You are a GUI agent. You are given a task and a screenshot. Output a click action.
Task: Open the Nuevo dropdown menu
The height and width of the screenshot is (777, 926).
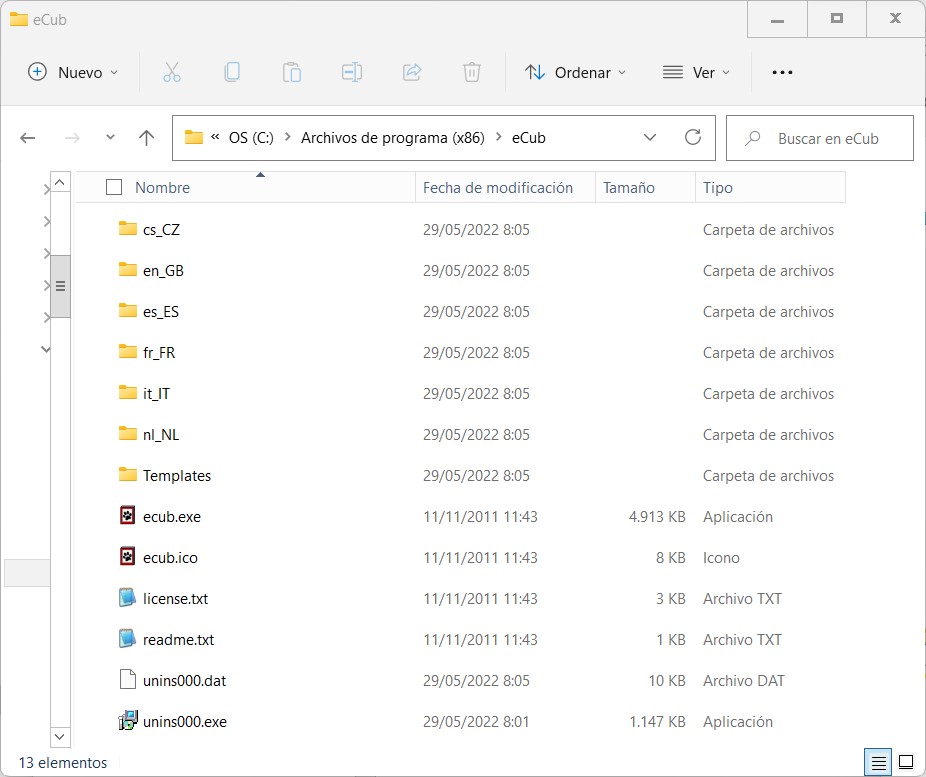(x=73, y=72)
